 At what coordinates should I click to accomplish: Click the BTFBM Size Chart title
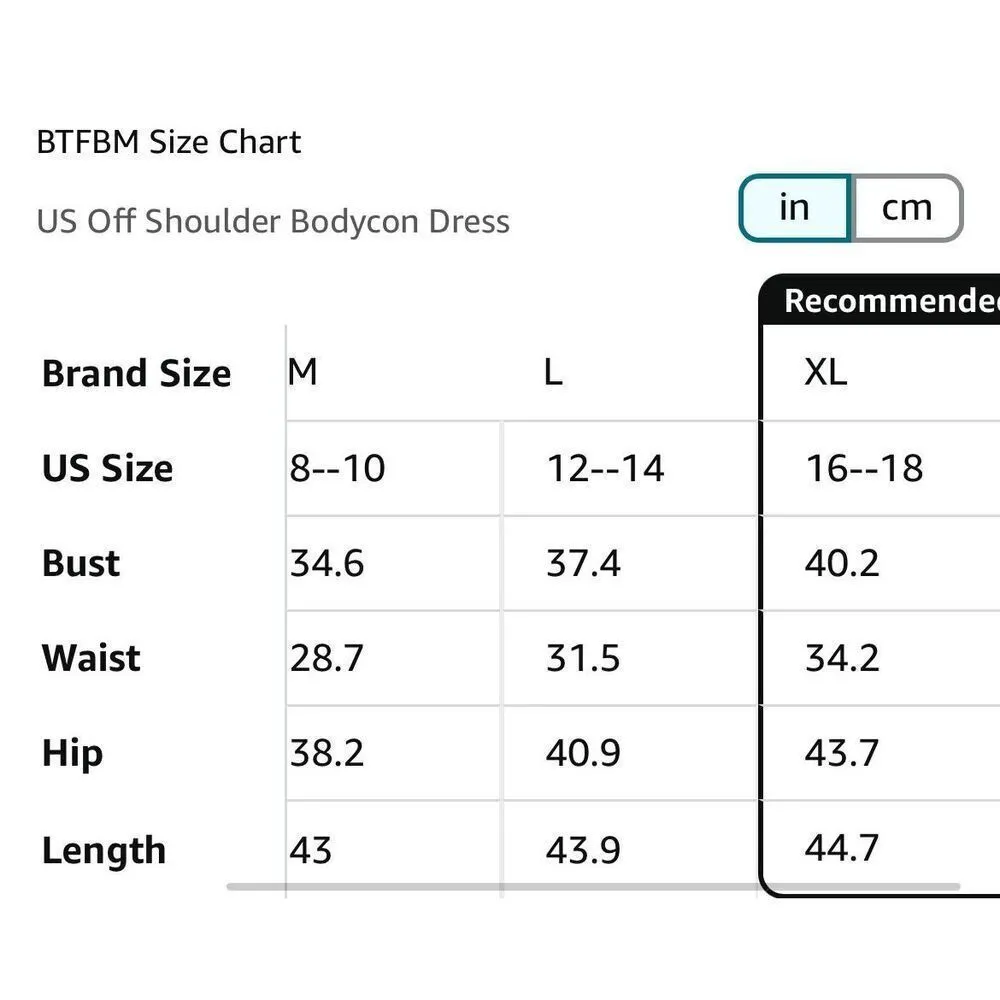click(x=168, y=142)
